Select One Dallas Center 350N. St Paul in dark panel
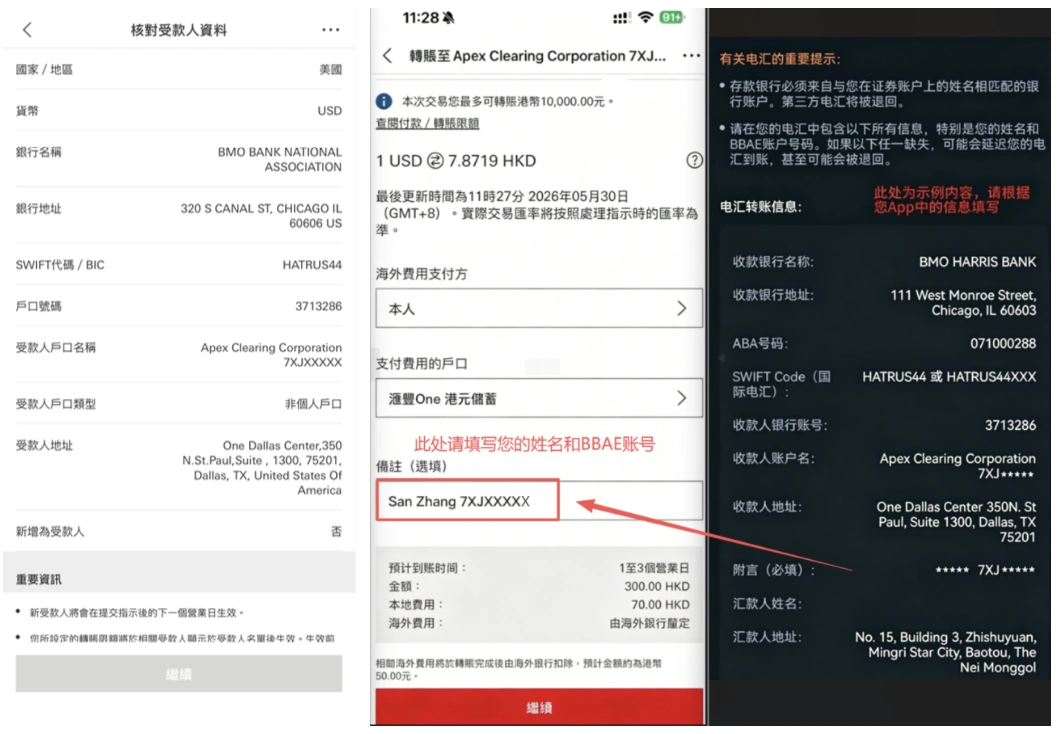The width and height of the screenshot is (1060, 734). [x=956, y=522]
